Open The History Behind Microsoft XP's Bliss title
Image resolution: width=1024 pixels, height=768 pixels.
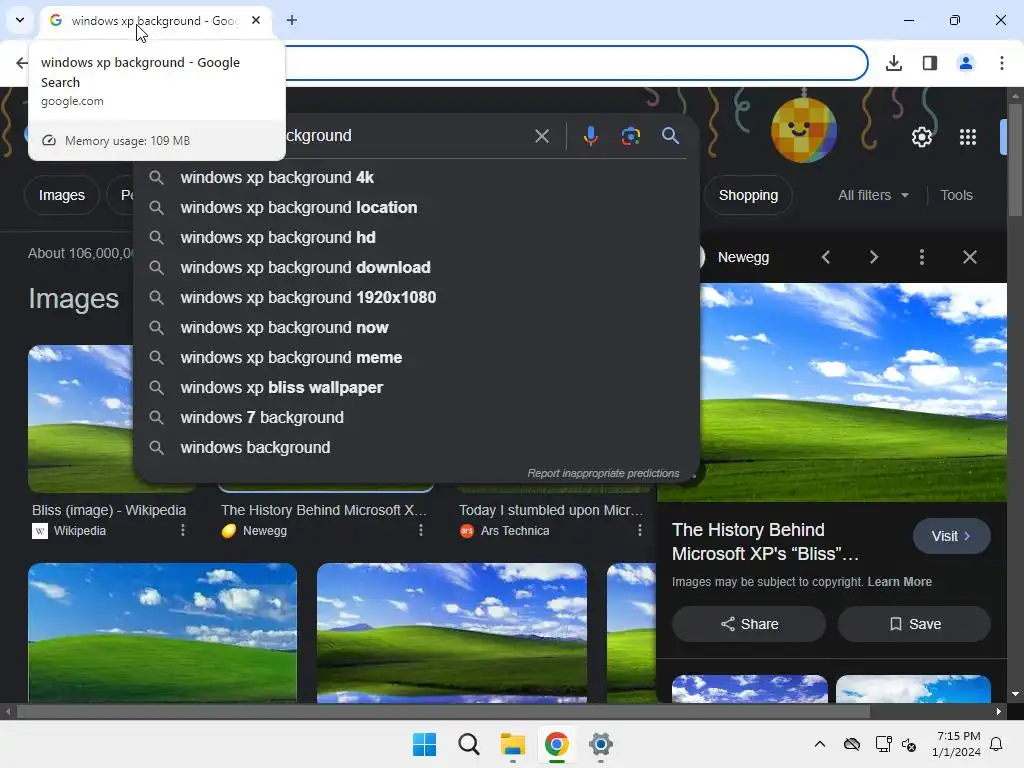[765, 541]
